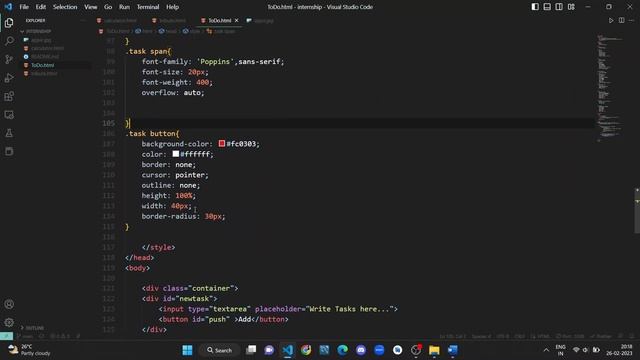Image resolution: width=640 pixels, height=360 pixels.
Task: Split the editor to the right
Action: (621, 20)
